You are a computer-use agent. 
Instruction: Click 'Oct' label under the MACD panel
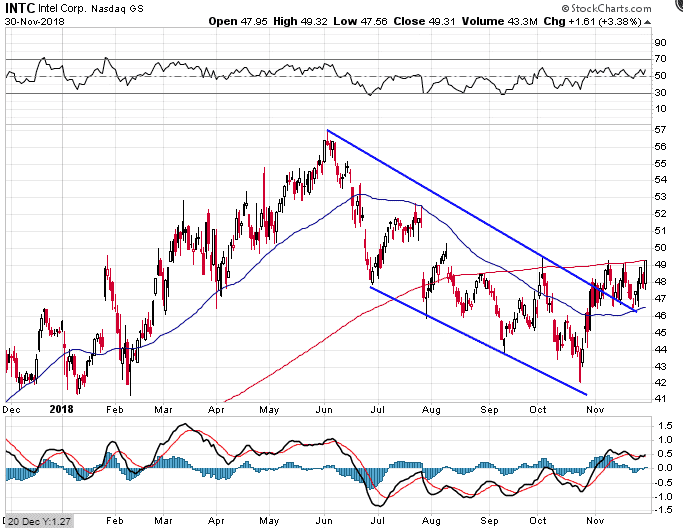click(x=538, y=521)
